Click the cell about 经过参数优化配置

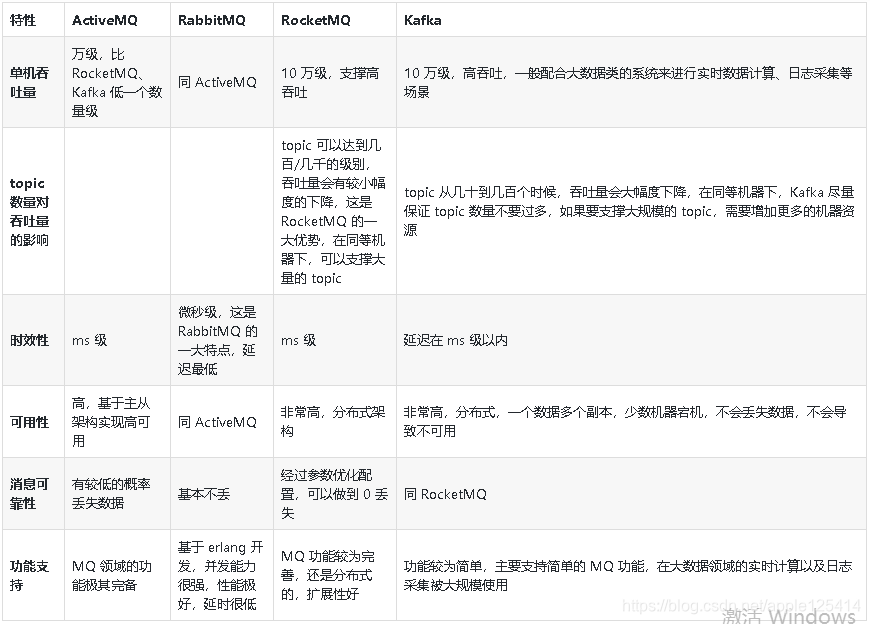coord(334,494)
